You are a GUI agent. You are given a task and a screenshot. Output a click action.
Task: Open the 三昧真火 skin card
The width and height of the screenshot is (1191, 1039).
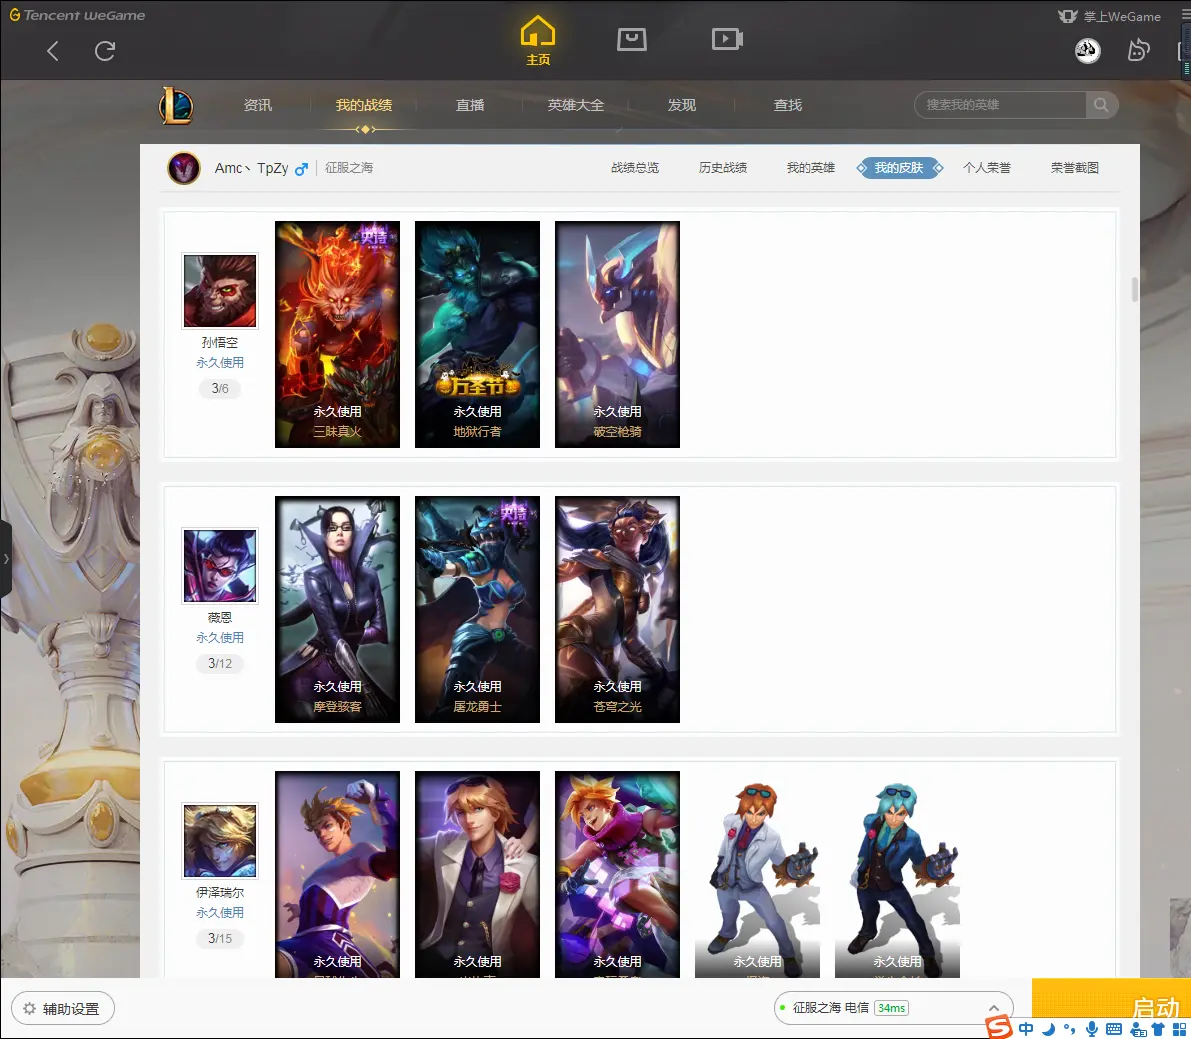tap(337, 334)
